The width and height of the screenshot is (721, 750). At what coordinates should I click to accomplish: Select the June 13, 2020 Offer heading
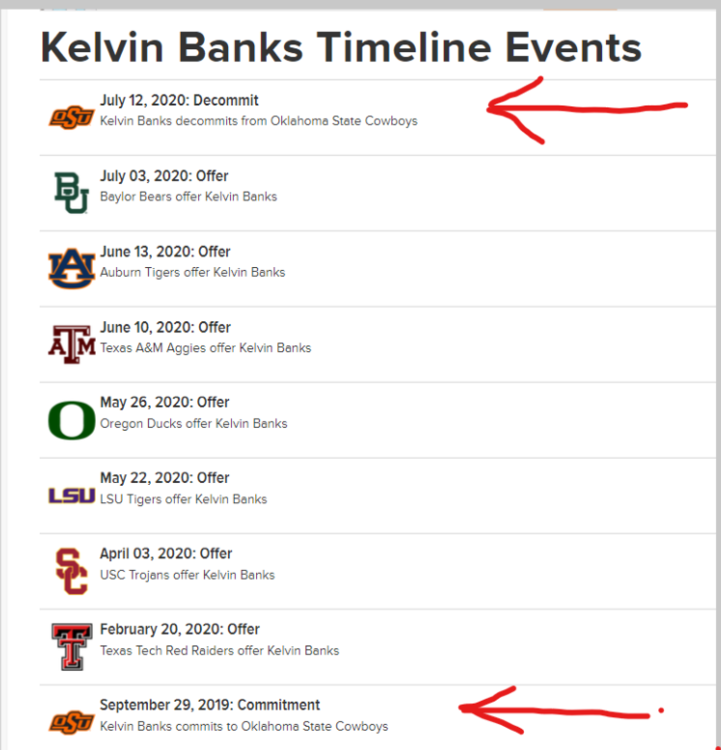point(165,252)
